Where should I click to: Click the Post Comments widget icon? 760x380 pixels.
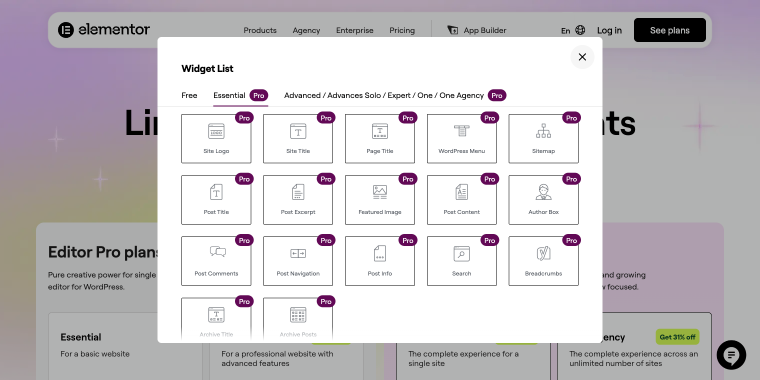click(x=218, y=252)
